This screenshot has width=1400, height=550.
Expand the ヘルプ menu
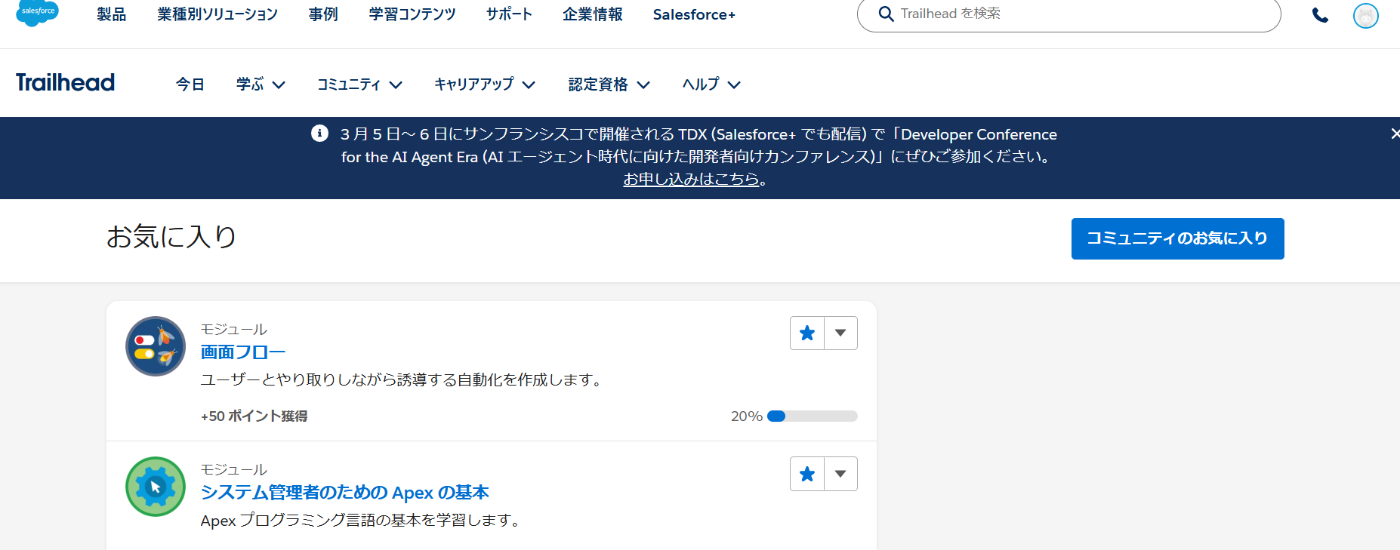712,85
